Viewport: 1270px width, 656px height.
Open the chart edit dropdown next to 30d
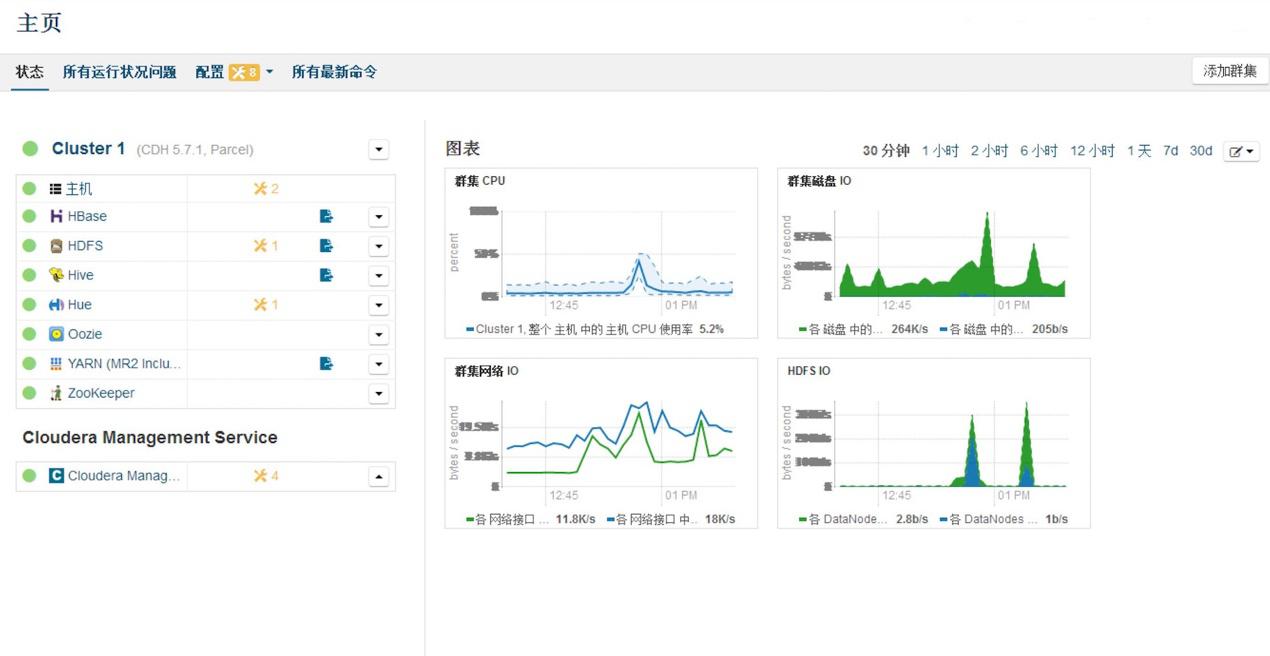point(1241,151)
